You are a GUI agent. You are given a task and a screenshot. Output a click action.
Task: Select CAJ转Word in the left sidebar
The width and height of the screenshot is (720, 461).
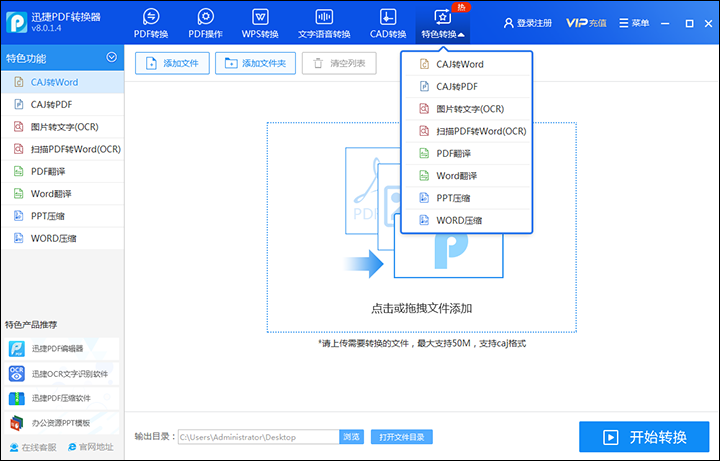62,82
